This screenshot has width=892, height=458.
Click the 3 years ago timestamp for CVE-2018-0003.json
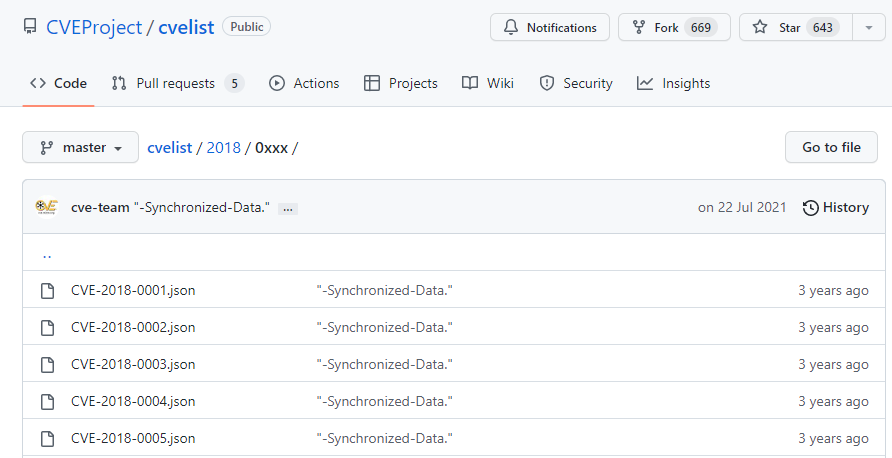click(833, 365)
